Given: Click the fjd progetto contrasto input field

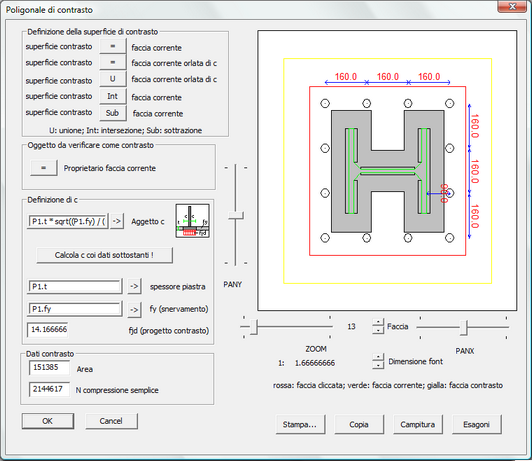Looking at the screenshot, I should pos(48,330).
